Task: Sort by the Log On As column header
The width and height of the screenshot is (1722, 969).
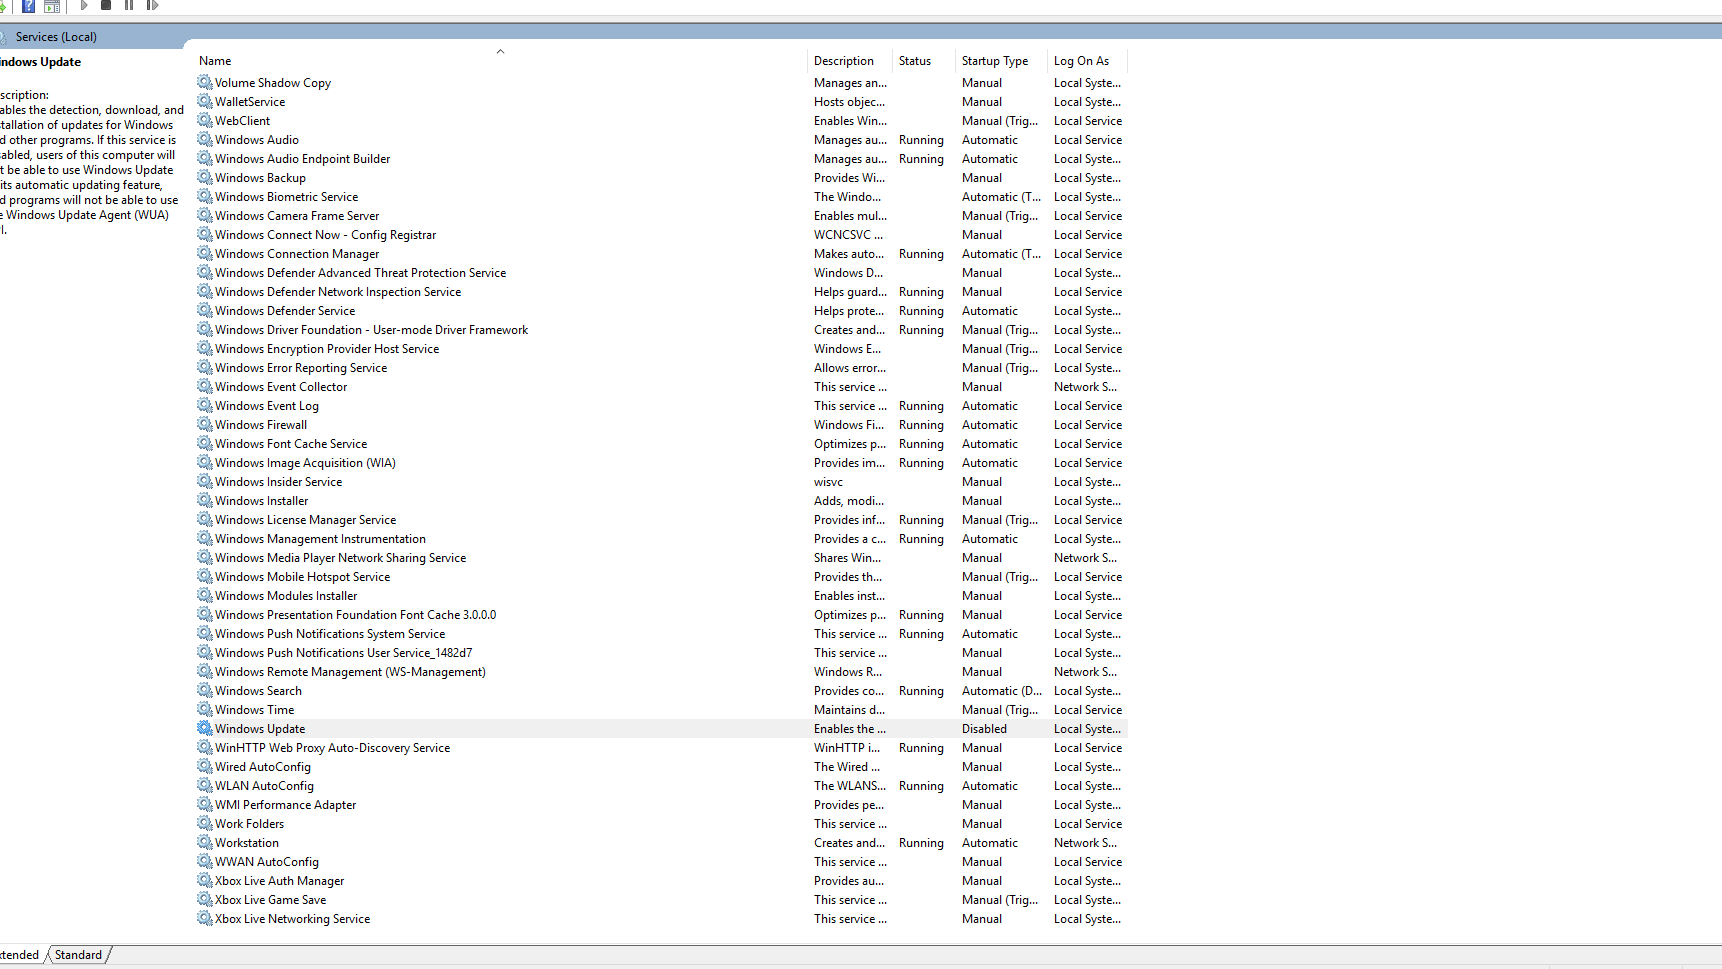Action: pyautogui.click(x=1087, y=61)
